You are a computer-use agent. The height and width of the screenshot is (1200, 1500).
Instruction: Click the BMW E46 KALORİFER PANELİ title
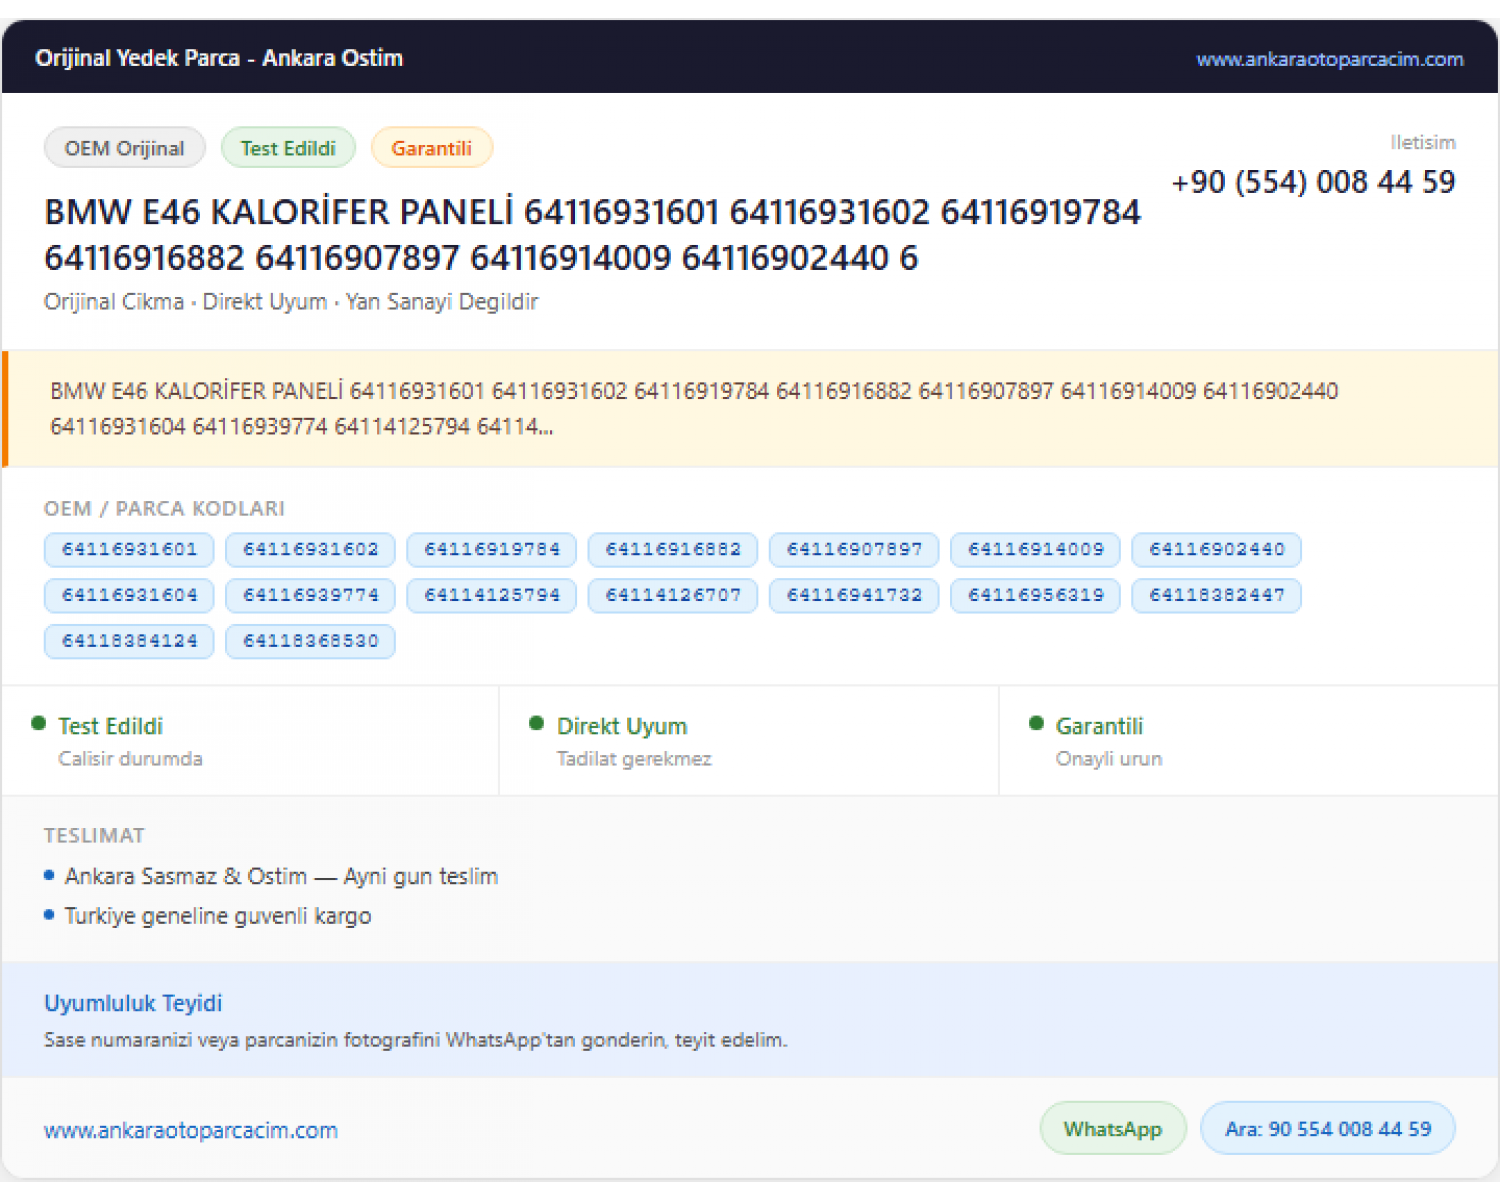[592, 235]
